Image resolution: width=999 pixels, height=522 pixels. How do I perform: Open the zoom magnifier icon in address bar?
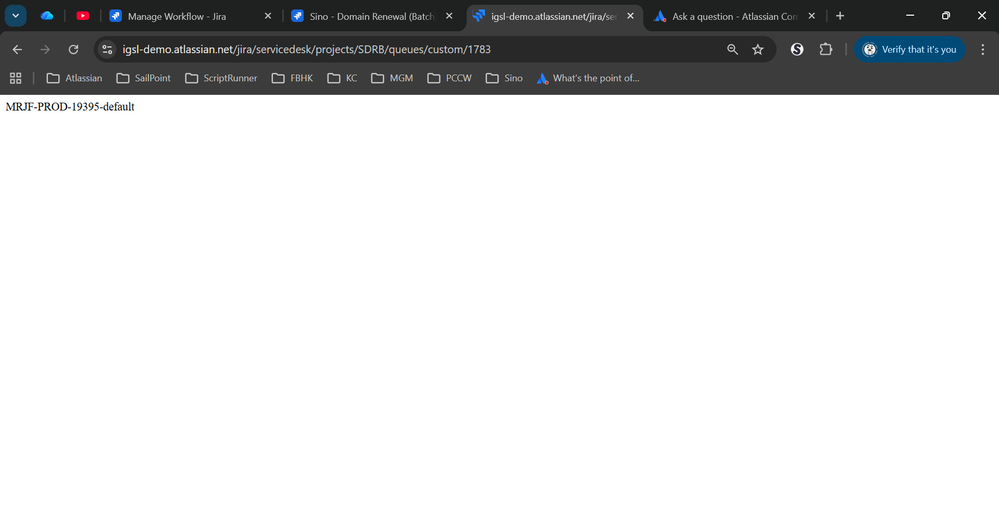coord(732,49)
